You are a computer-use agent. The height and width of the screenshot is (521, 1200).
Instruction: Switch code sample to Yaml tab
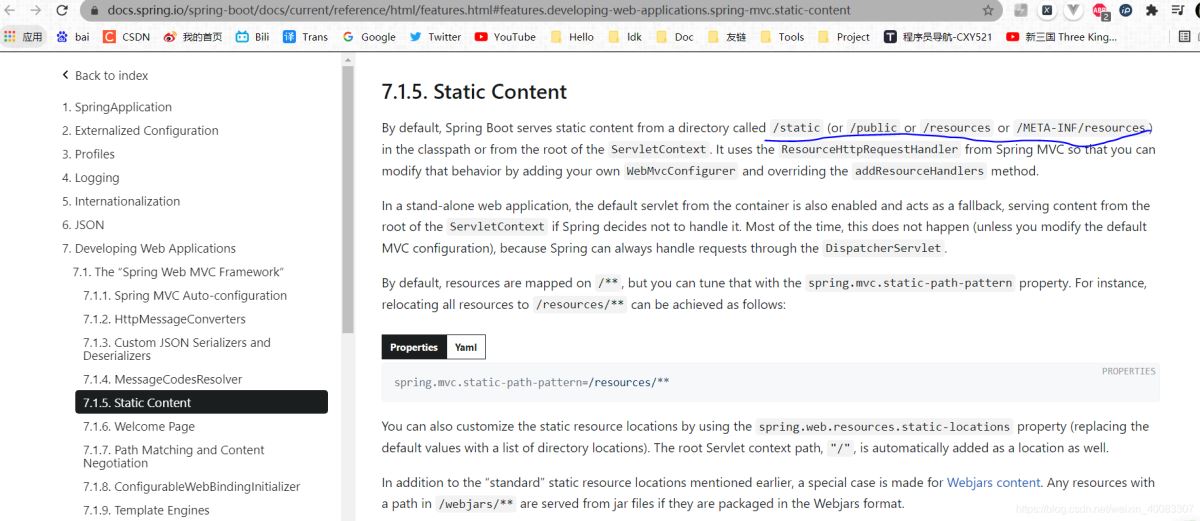[466, 347]
